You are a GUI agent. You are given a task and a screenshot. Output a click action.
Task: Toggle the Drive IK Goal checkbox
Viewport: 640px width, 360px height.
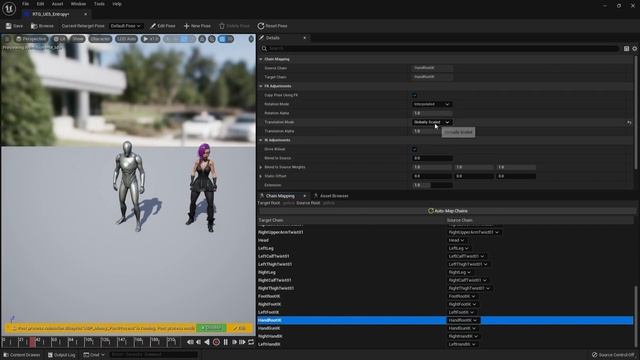coord(415,149)
